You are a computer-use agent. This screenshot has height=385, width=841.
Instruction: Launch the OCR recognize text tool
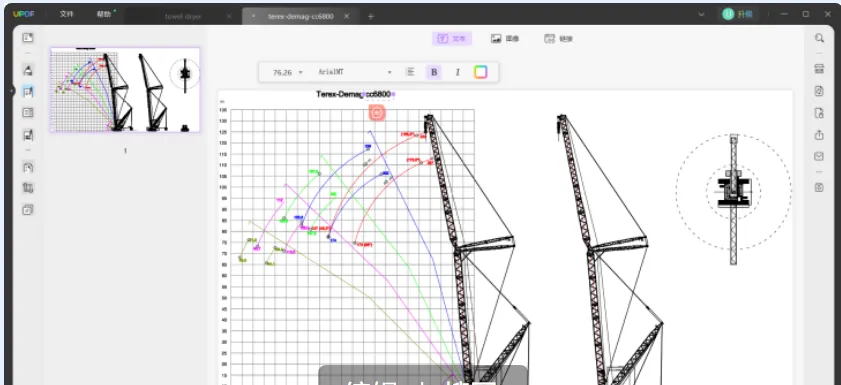pyautogui.click(x=819, y=69)
